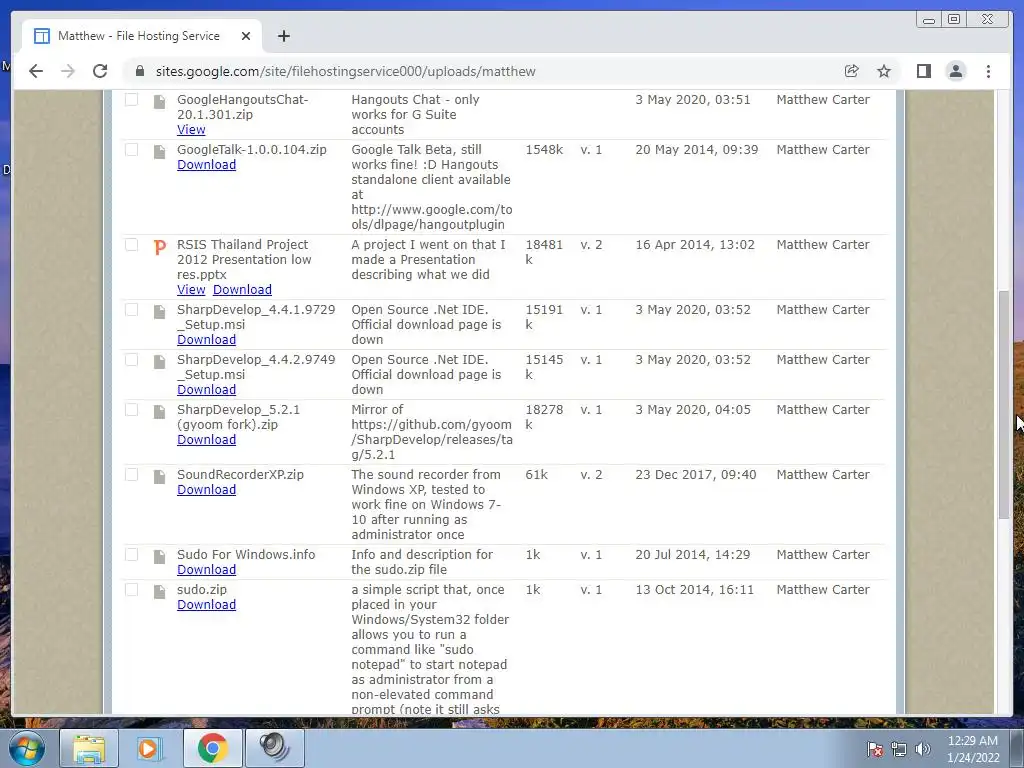
Task: Click the date 23 Dec 2017, 09:40
Action: [696, 475]
